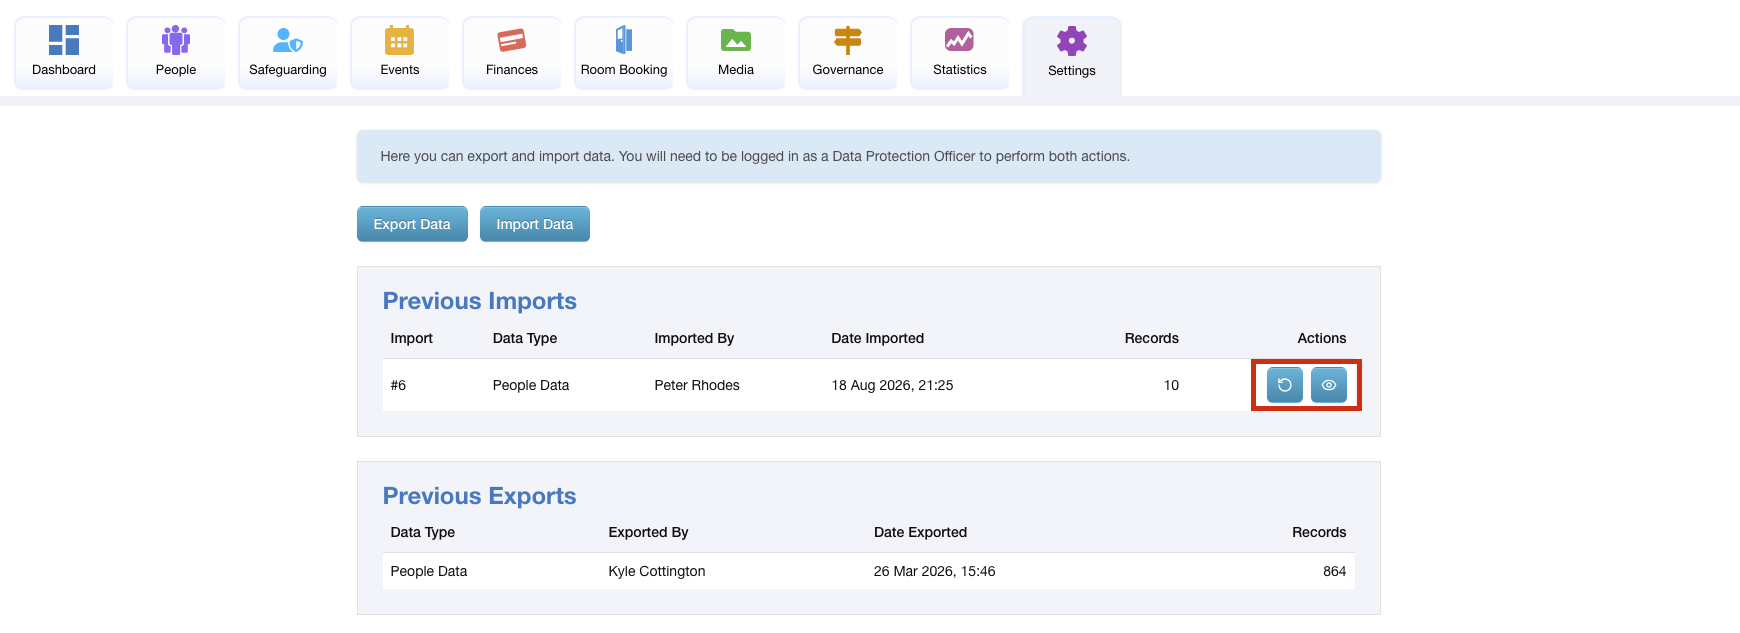This screenshot has width=1740, height=633.
Task: Click the Governance signpost icon
Action: 848,40
